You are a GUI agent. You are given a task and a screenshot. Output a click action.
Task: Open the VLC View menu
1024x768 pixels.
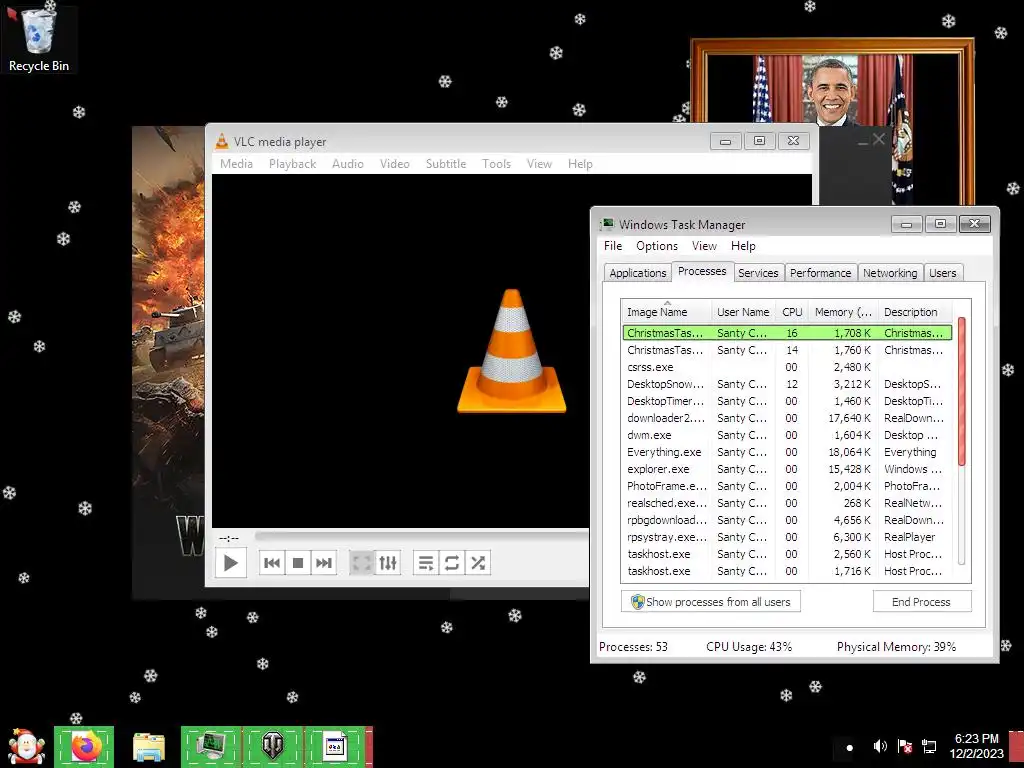pos(539,164)
